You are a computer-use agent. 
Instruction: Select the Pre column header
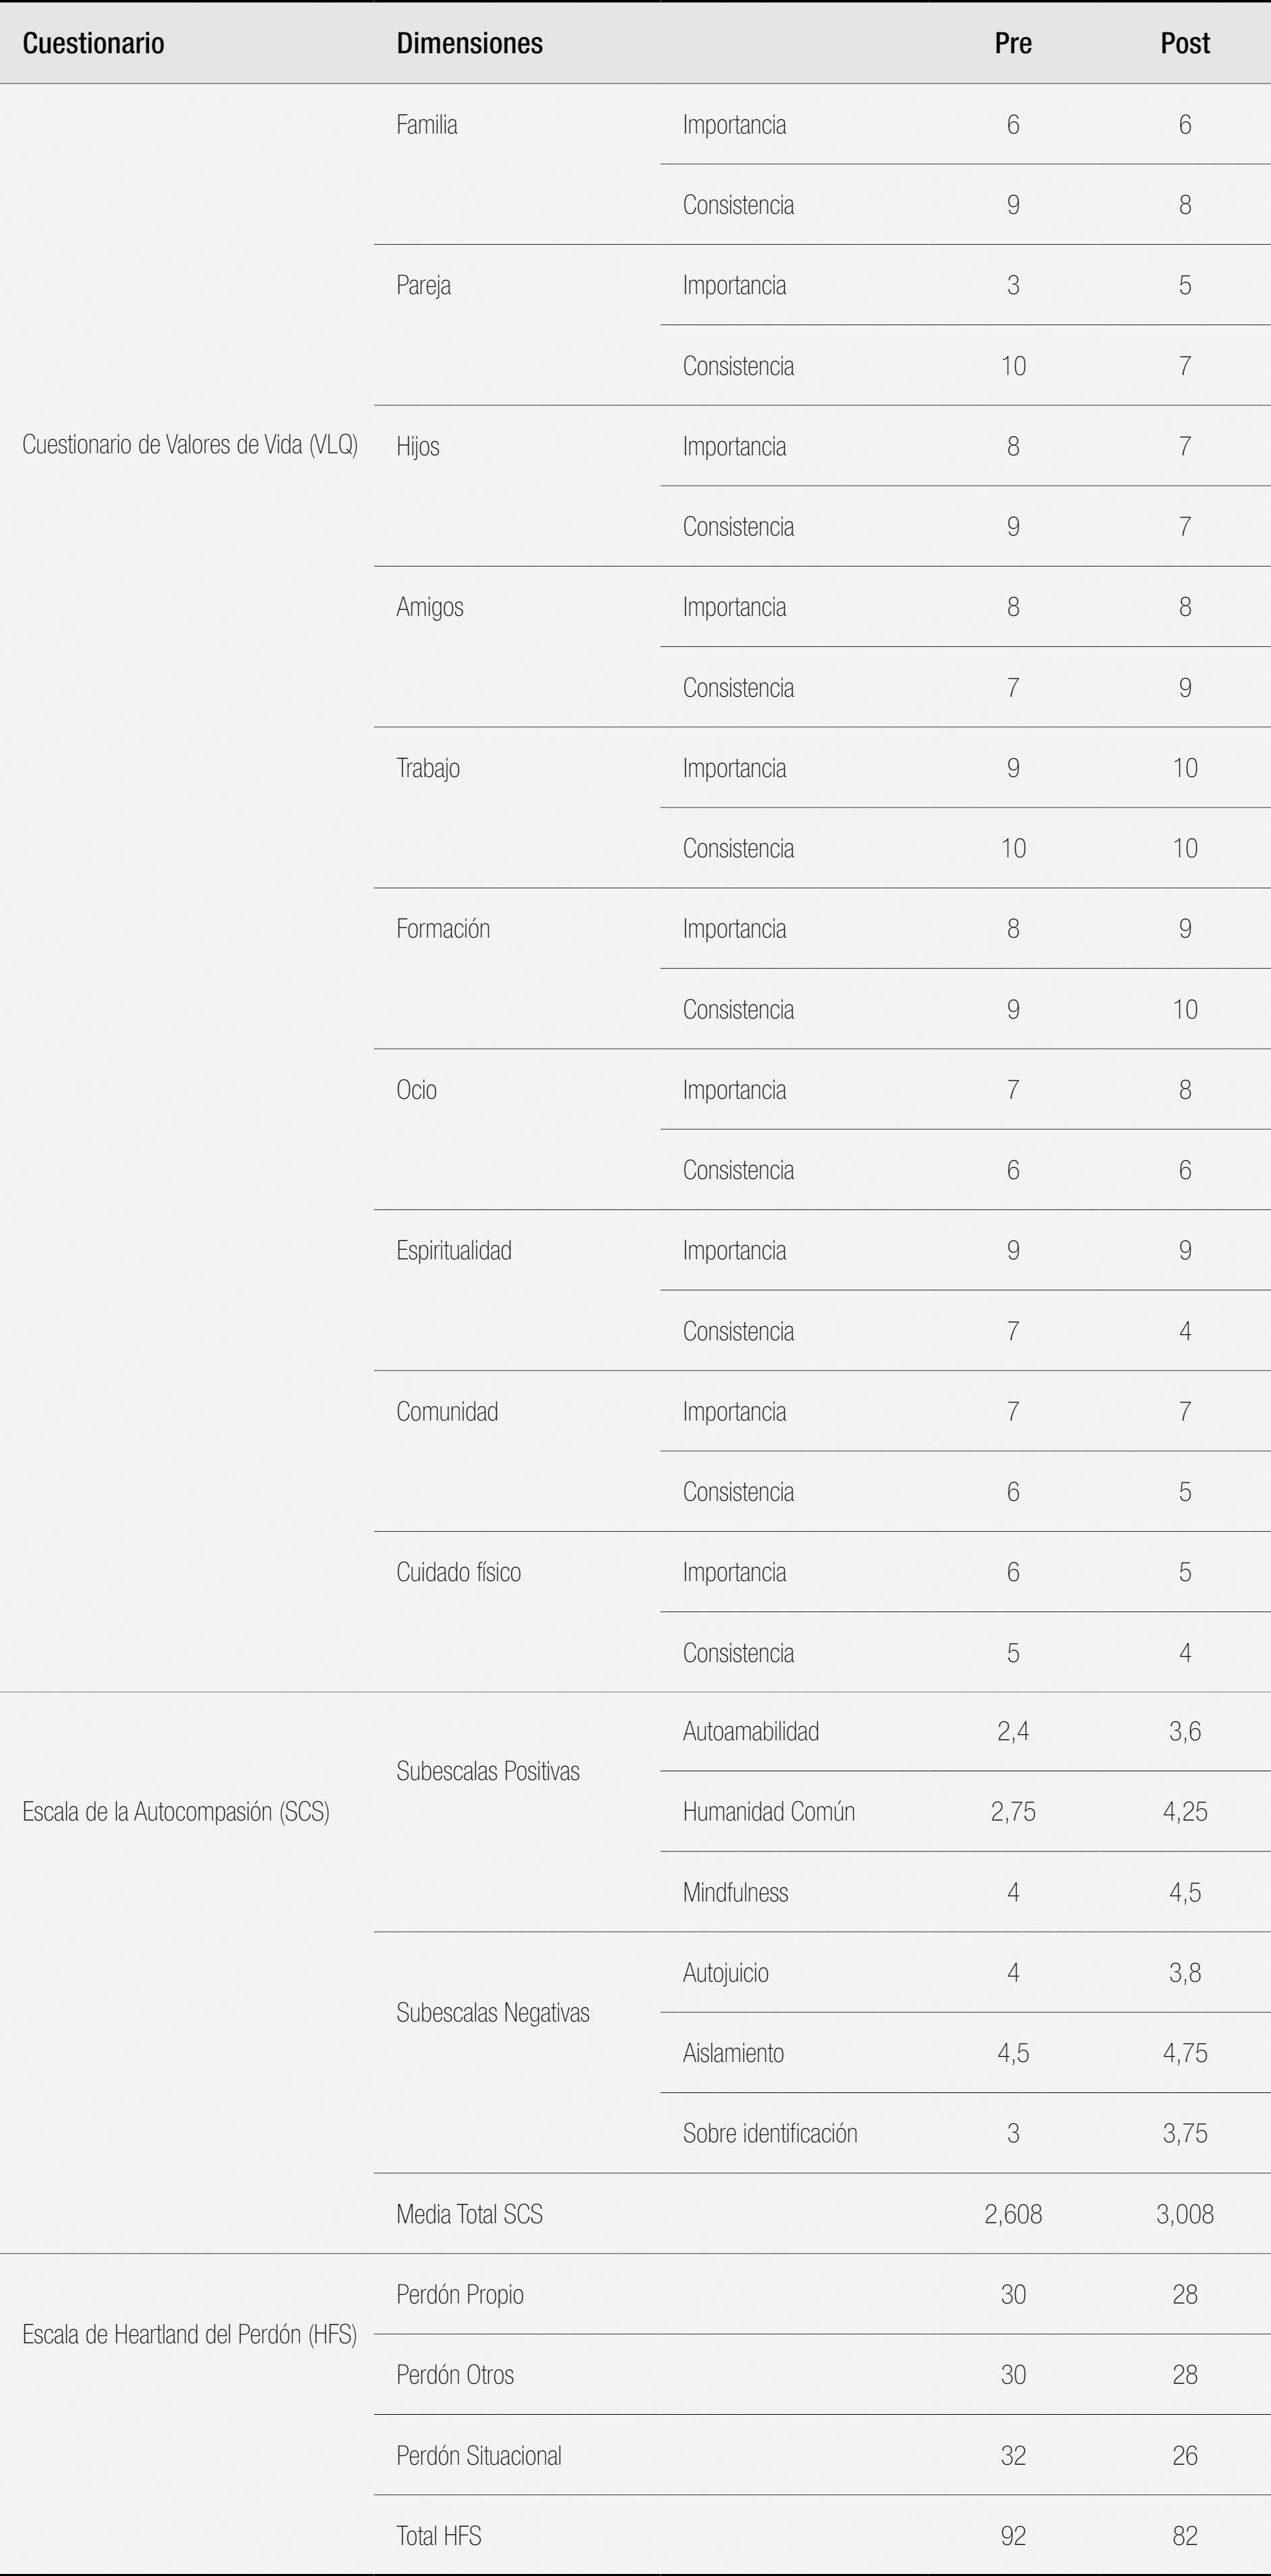[x=1013, y=43]
